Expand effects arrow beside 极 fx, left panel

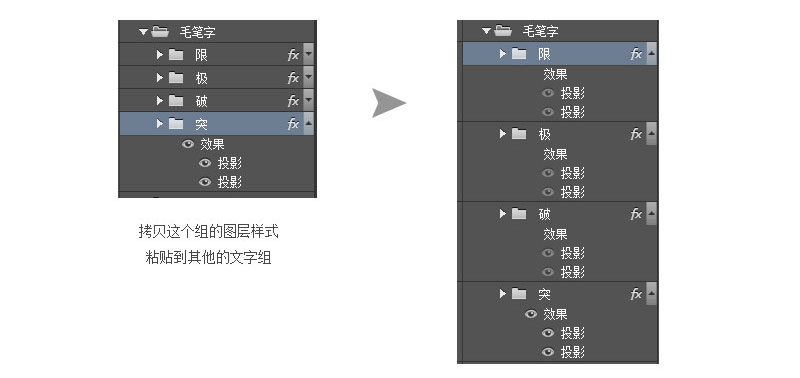click(x=308, y=78)
